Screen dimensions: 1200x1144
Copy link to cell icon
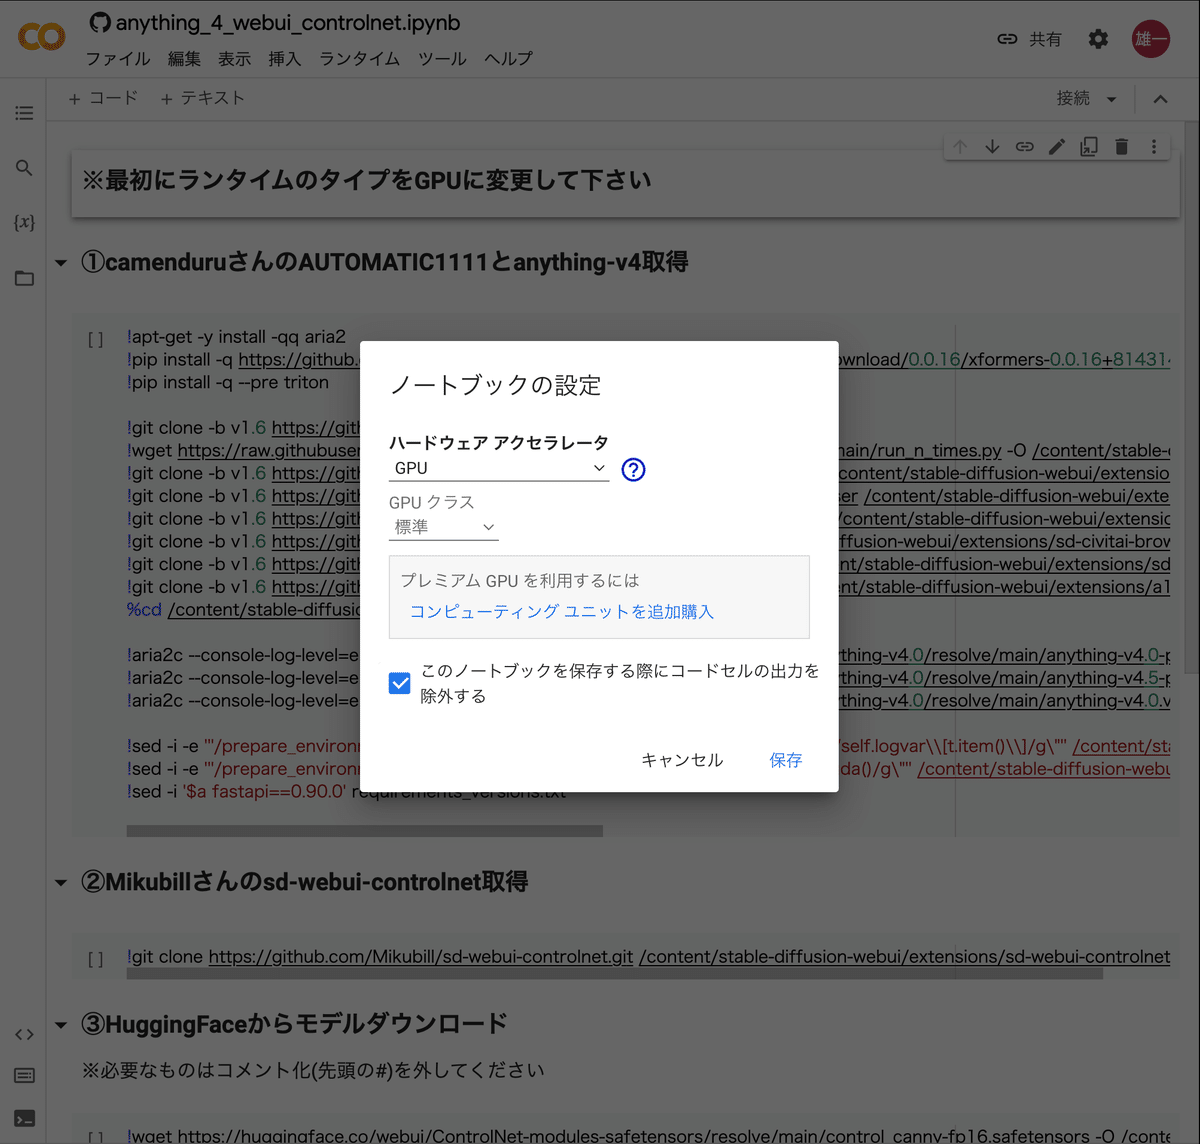click(x=1024, y=147)
